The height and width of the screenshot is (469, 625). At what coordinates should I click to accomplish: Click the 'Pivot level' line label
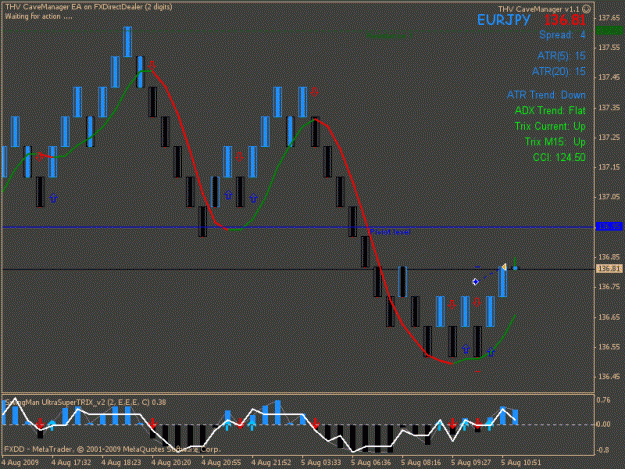coord(390,232)
